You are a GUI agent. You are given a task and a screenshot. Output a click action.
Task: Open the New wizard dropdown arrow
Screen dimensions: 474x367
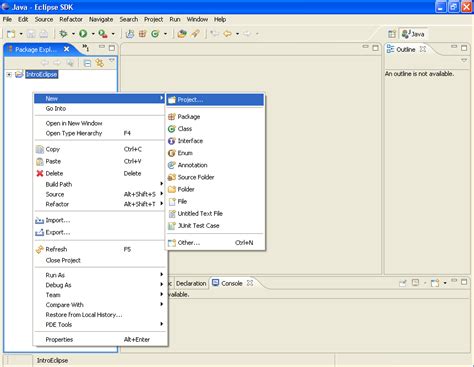21,34
